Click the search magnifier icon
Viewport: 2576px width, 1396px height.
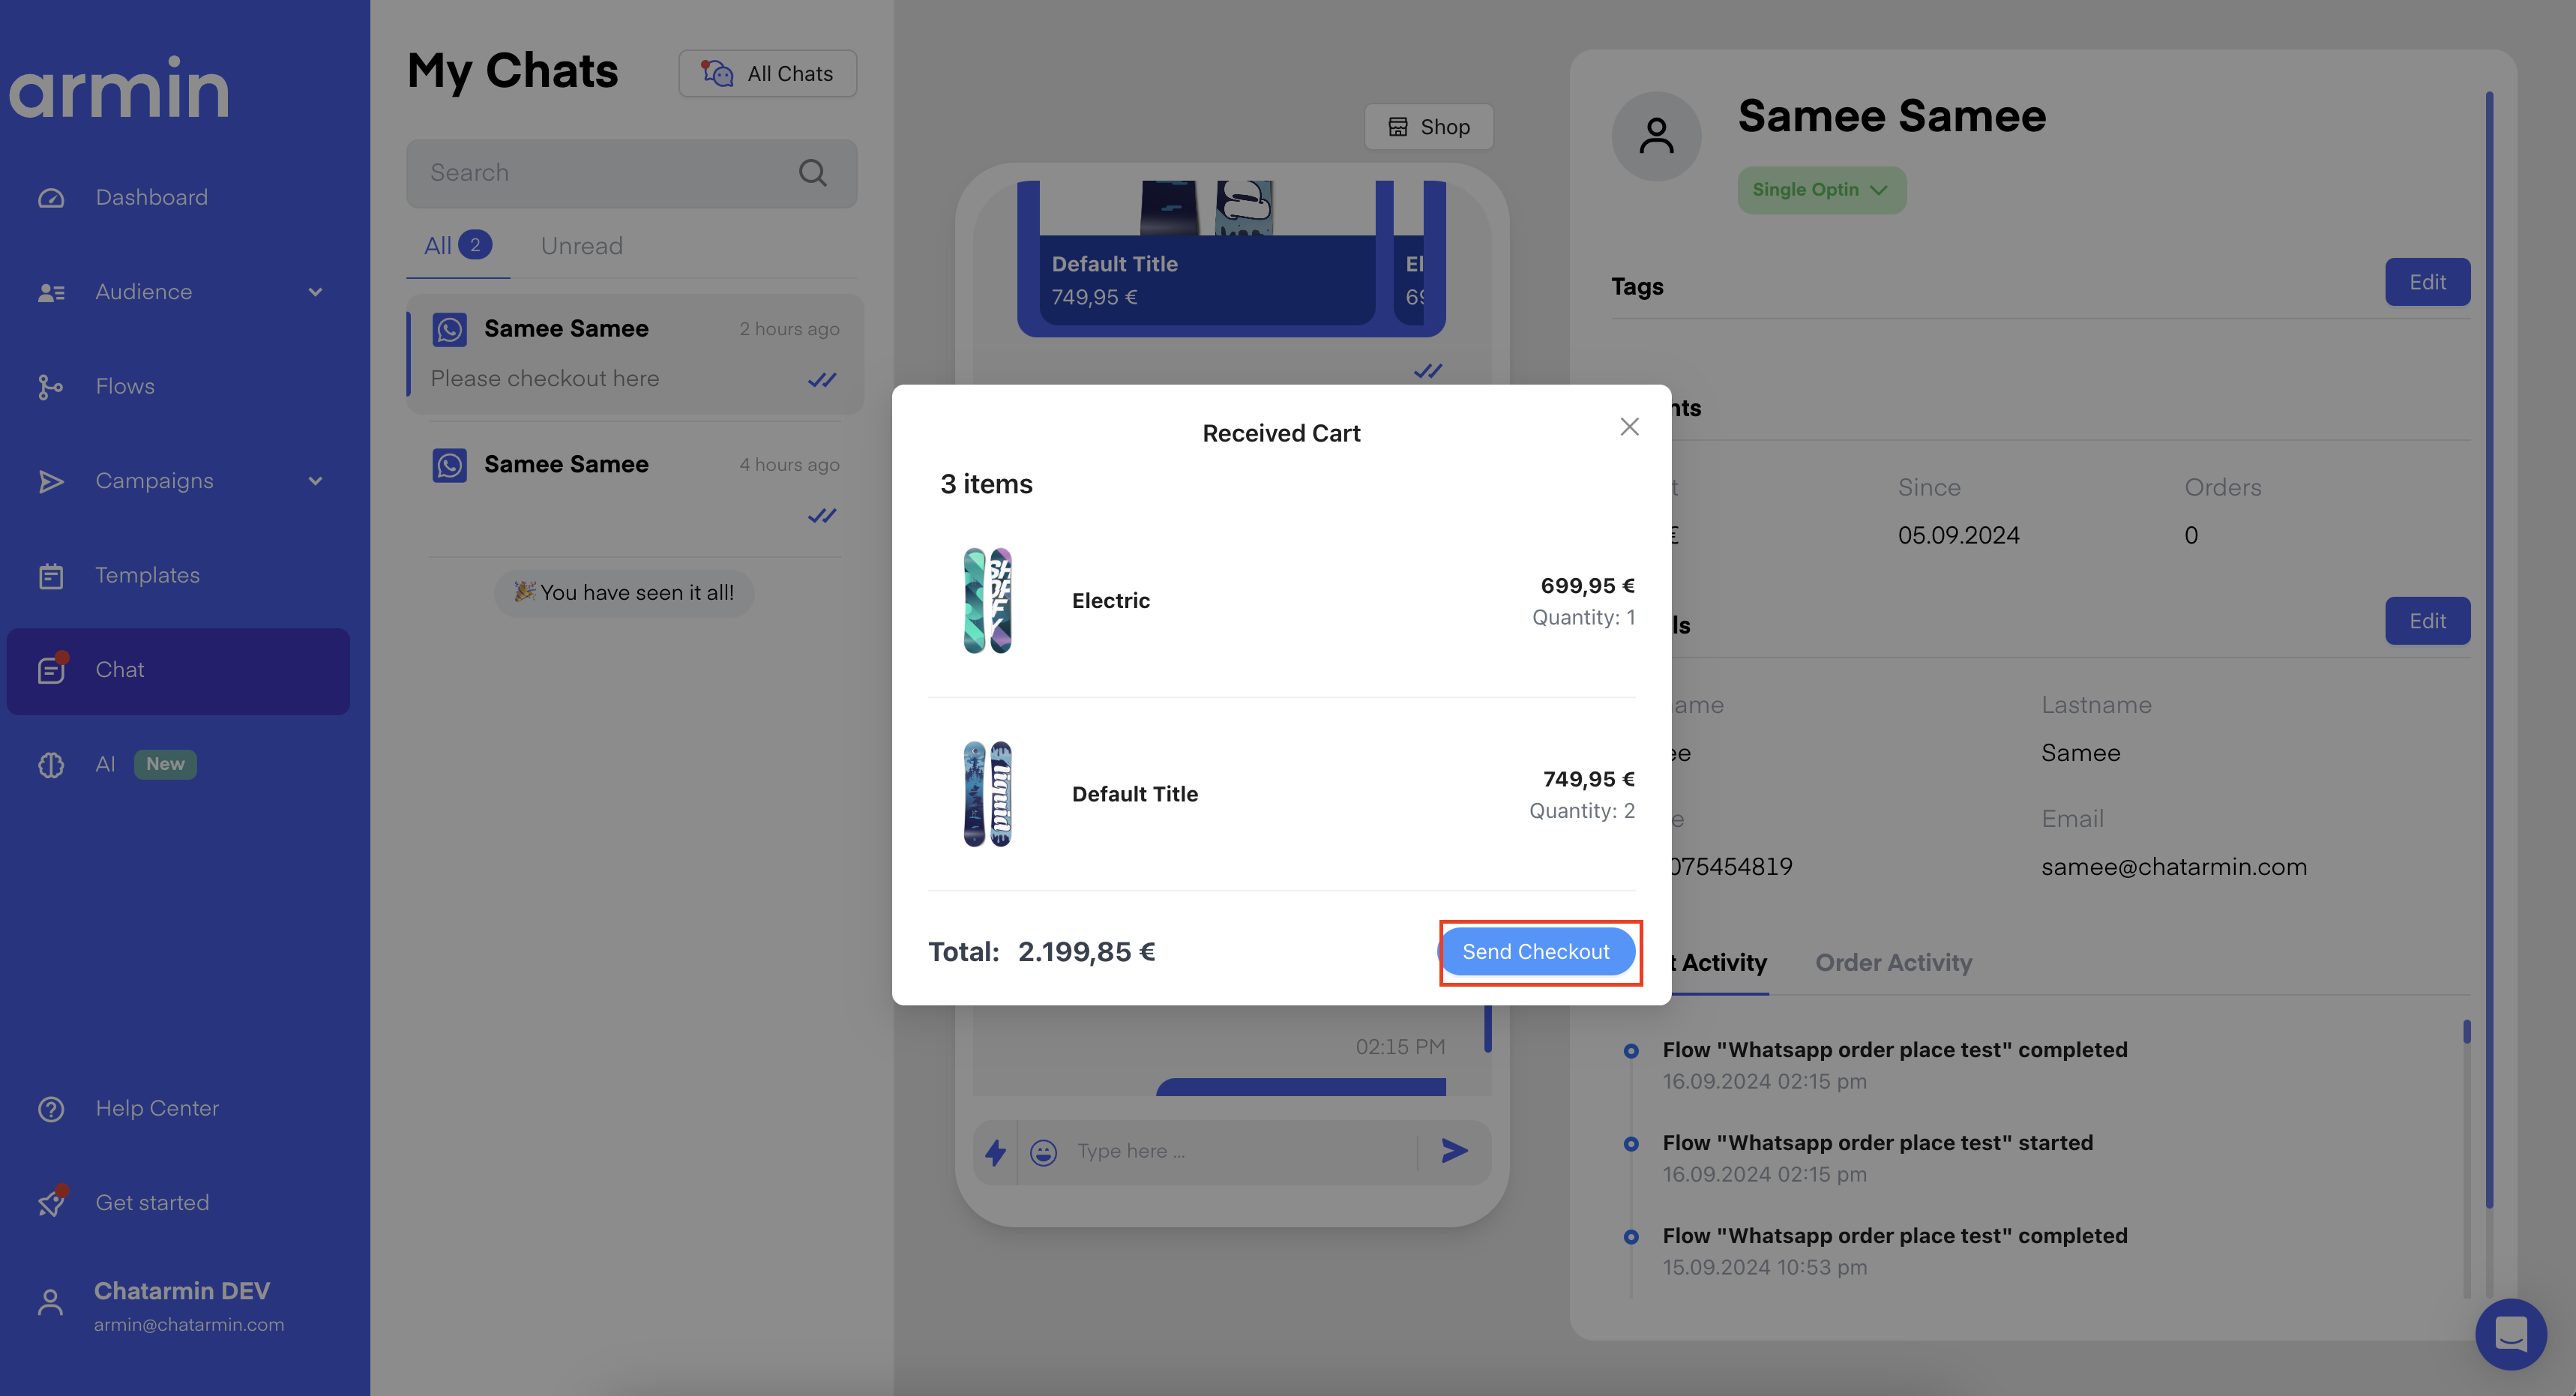coord(812,173)
